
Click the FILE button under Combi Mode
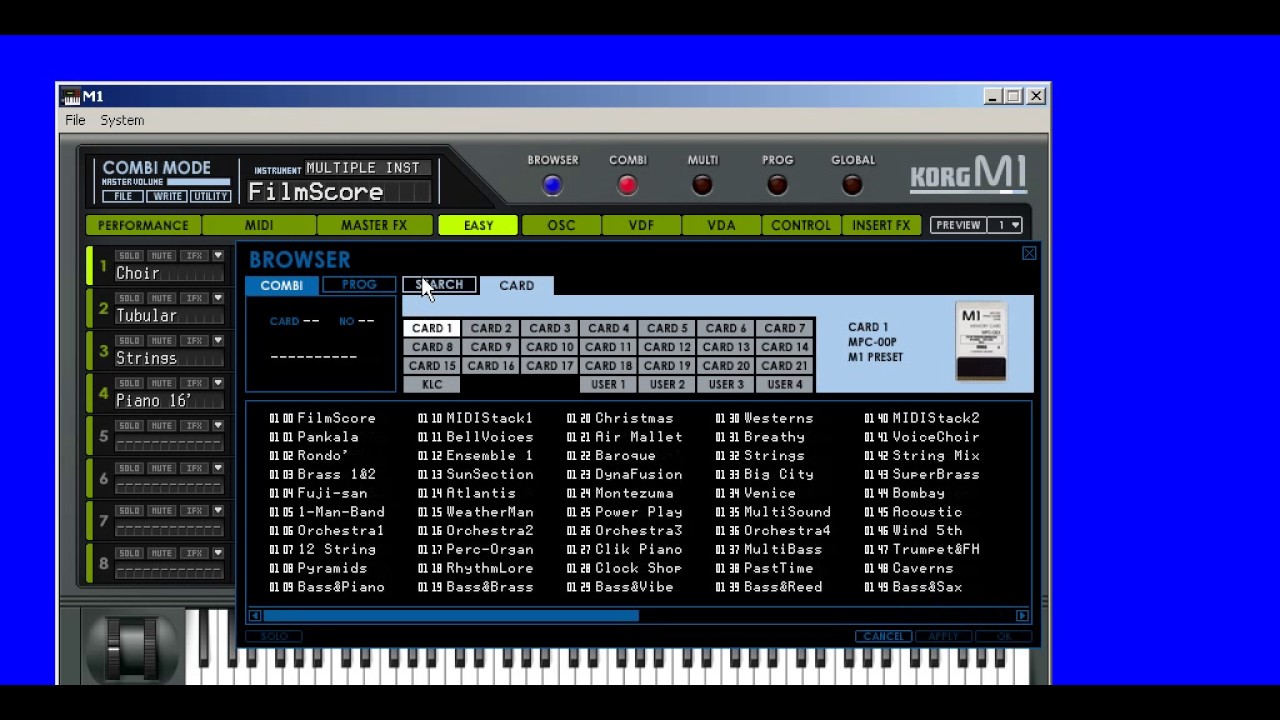point(123,196)
